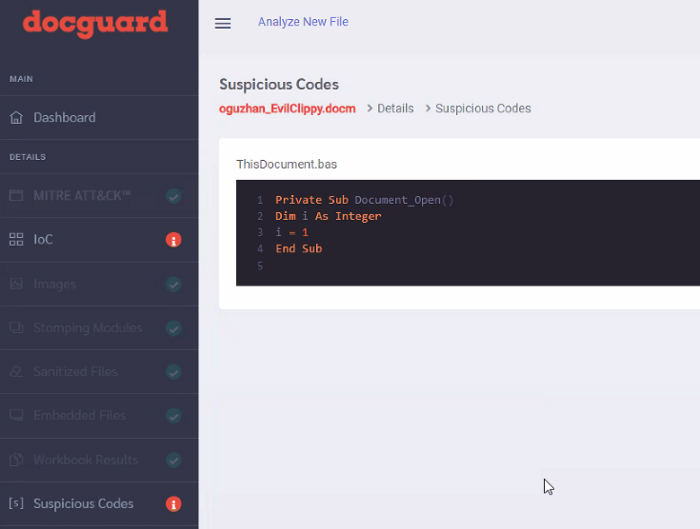
Task: Click Embedded Files green check badge
Action: pyautogui.click(x=174, y=416)
